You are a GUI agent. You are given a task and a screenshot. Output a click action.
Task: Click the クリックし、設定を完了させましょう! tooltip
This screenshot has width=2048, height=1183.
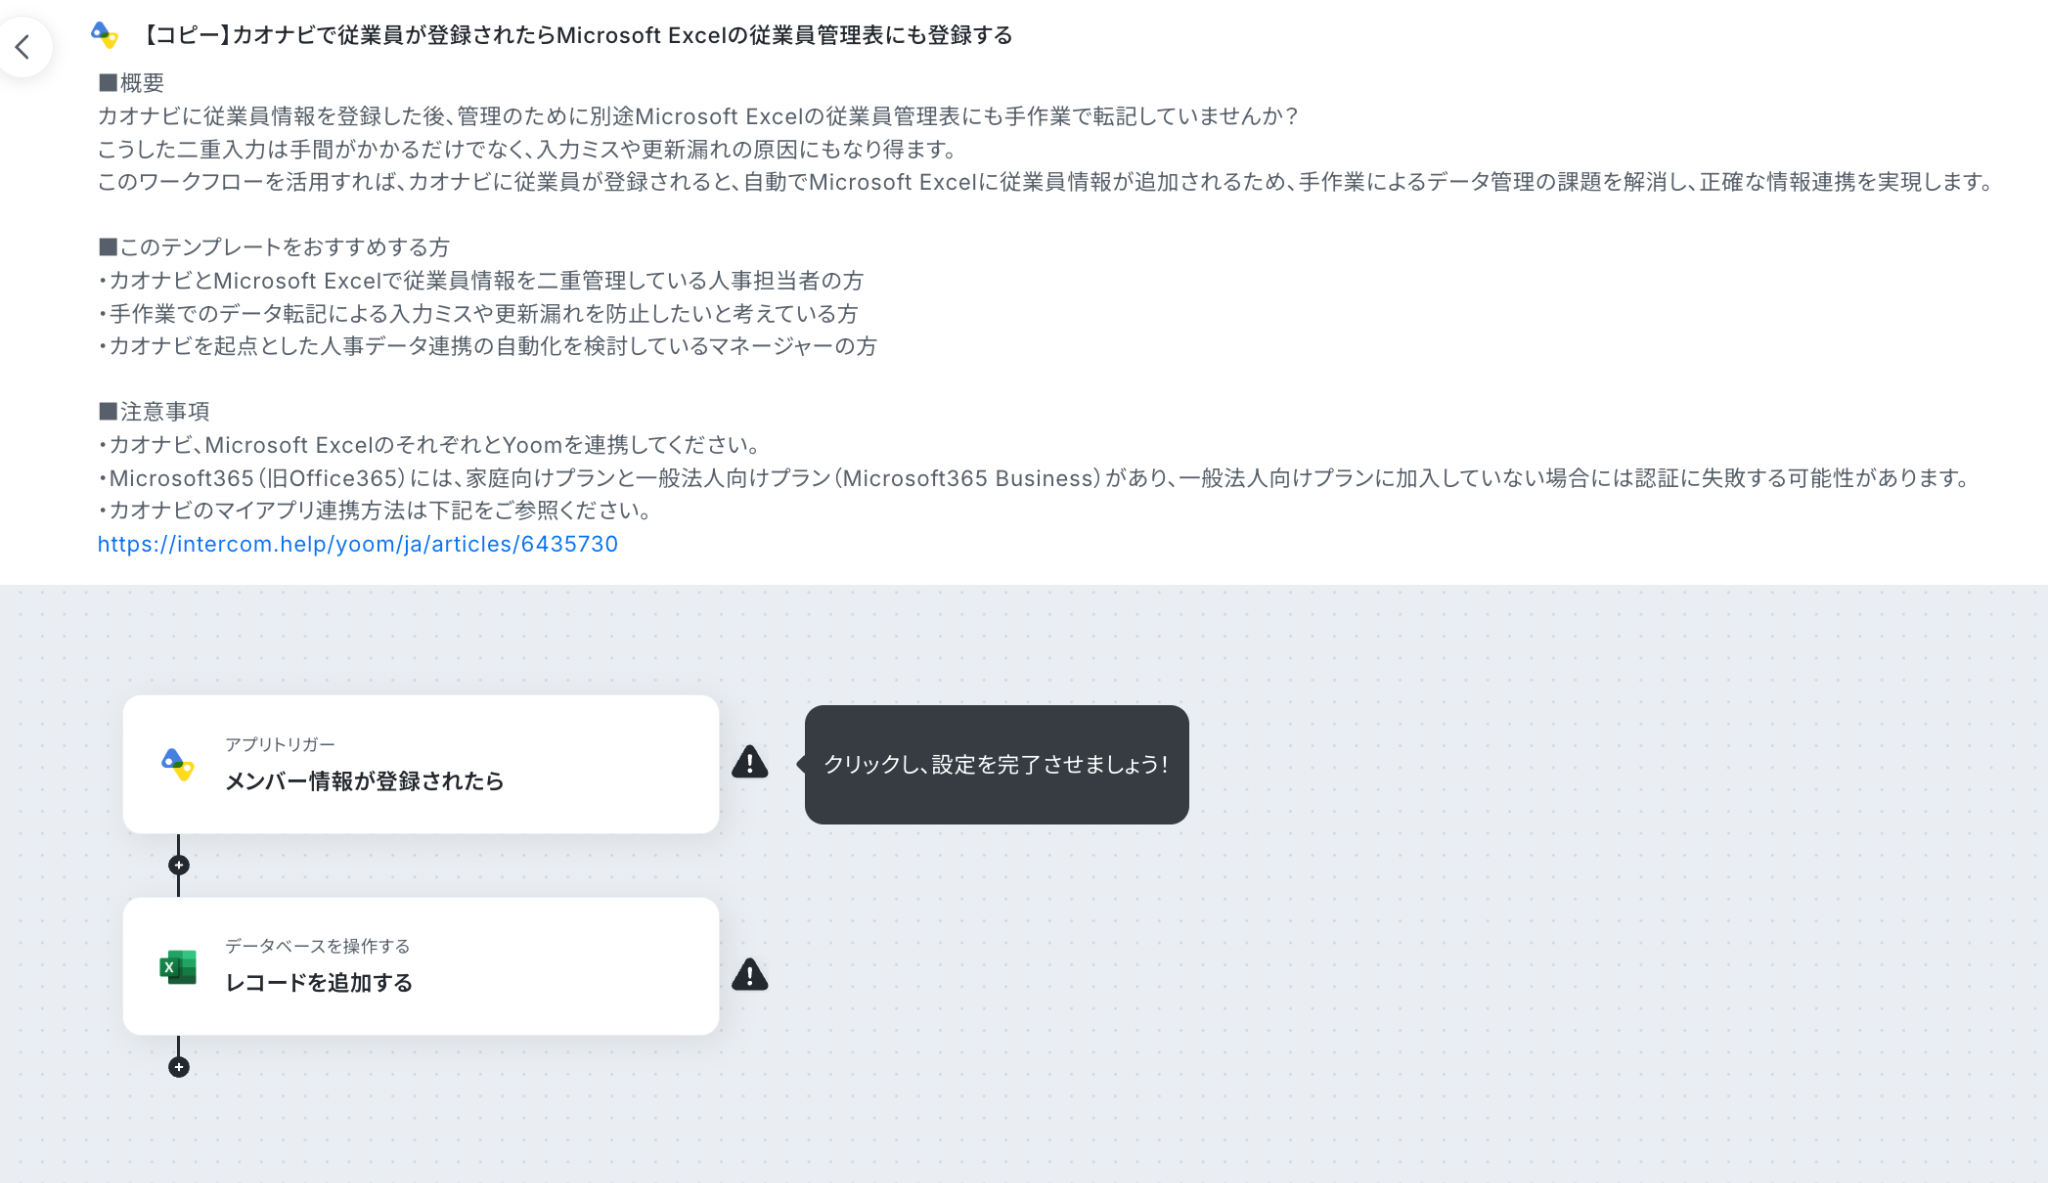click(997, 764)
